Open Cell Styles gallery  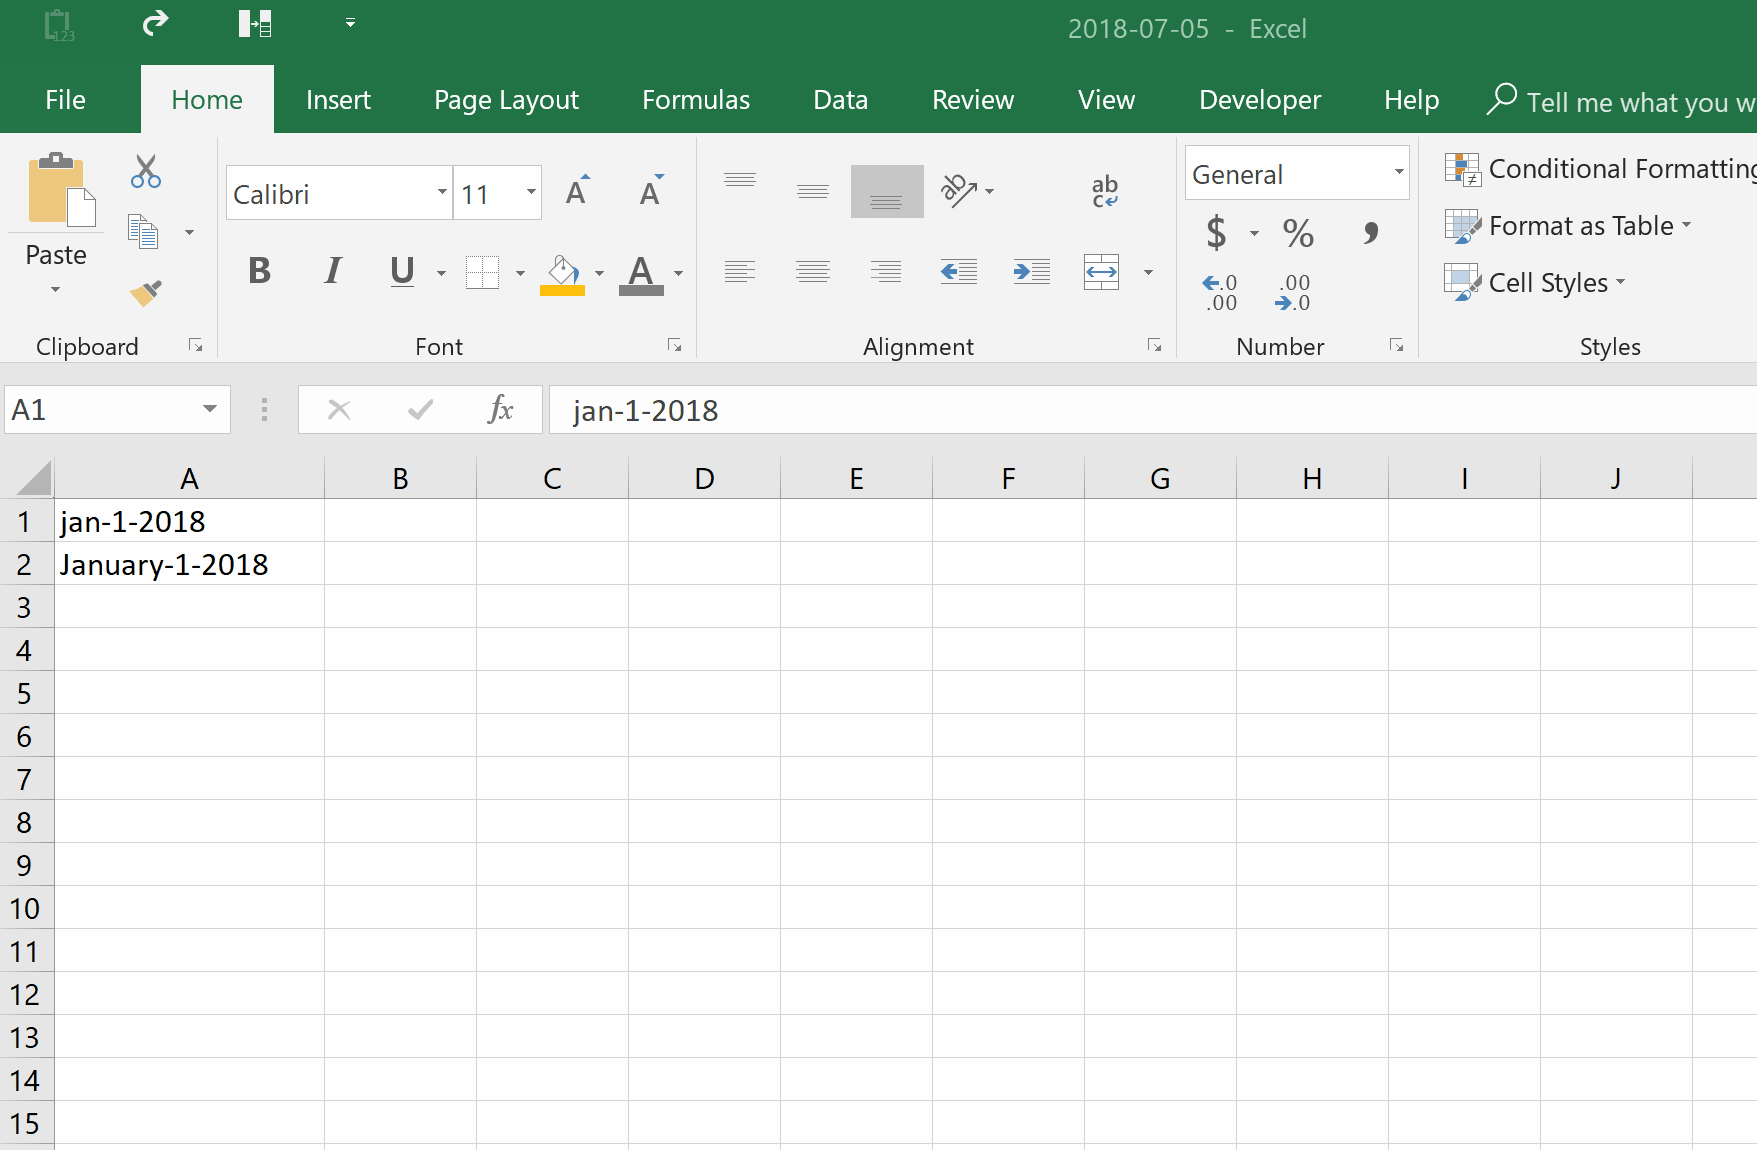pos(1536,283)
